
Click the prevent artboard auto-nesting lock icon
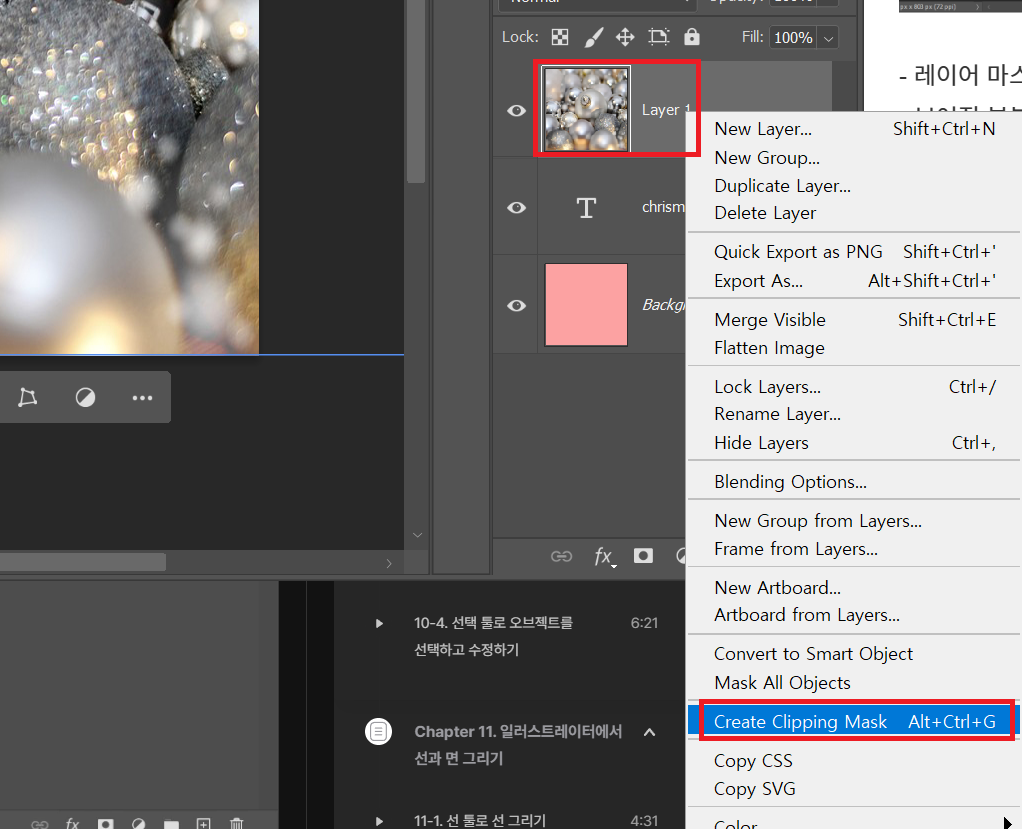coord(658,37)
